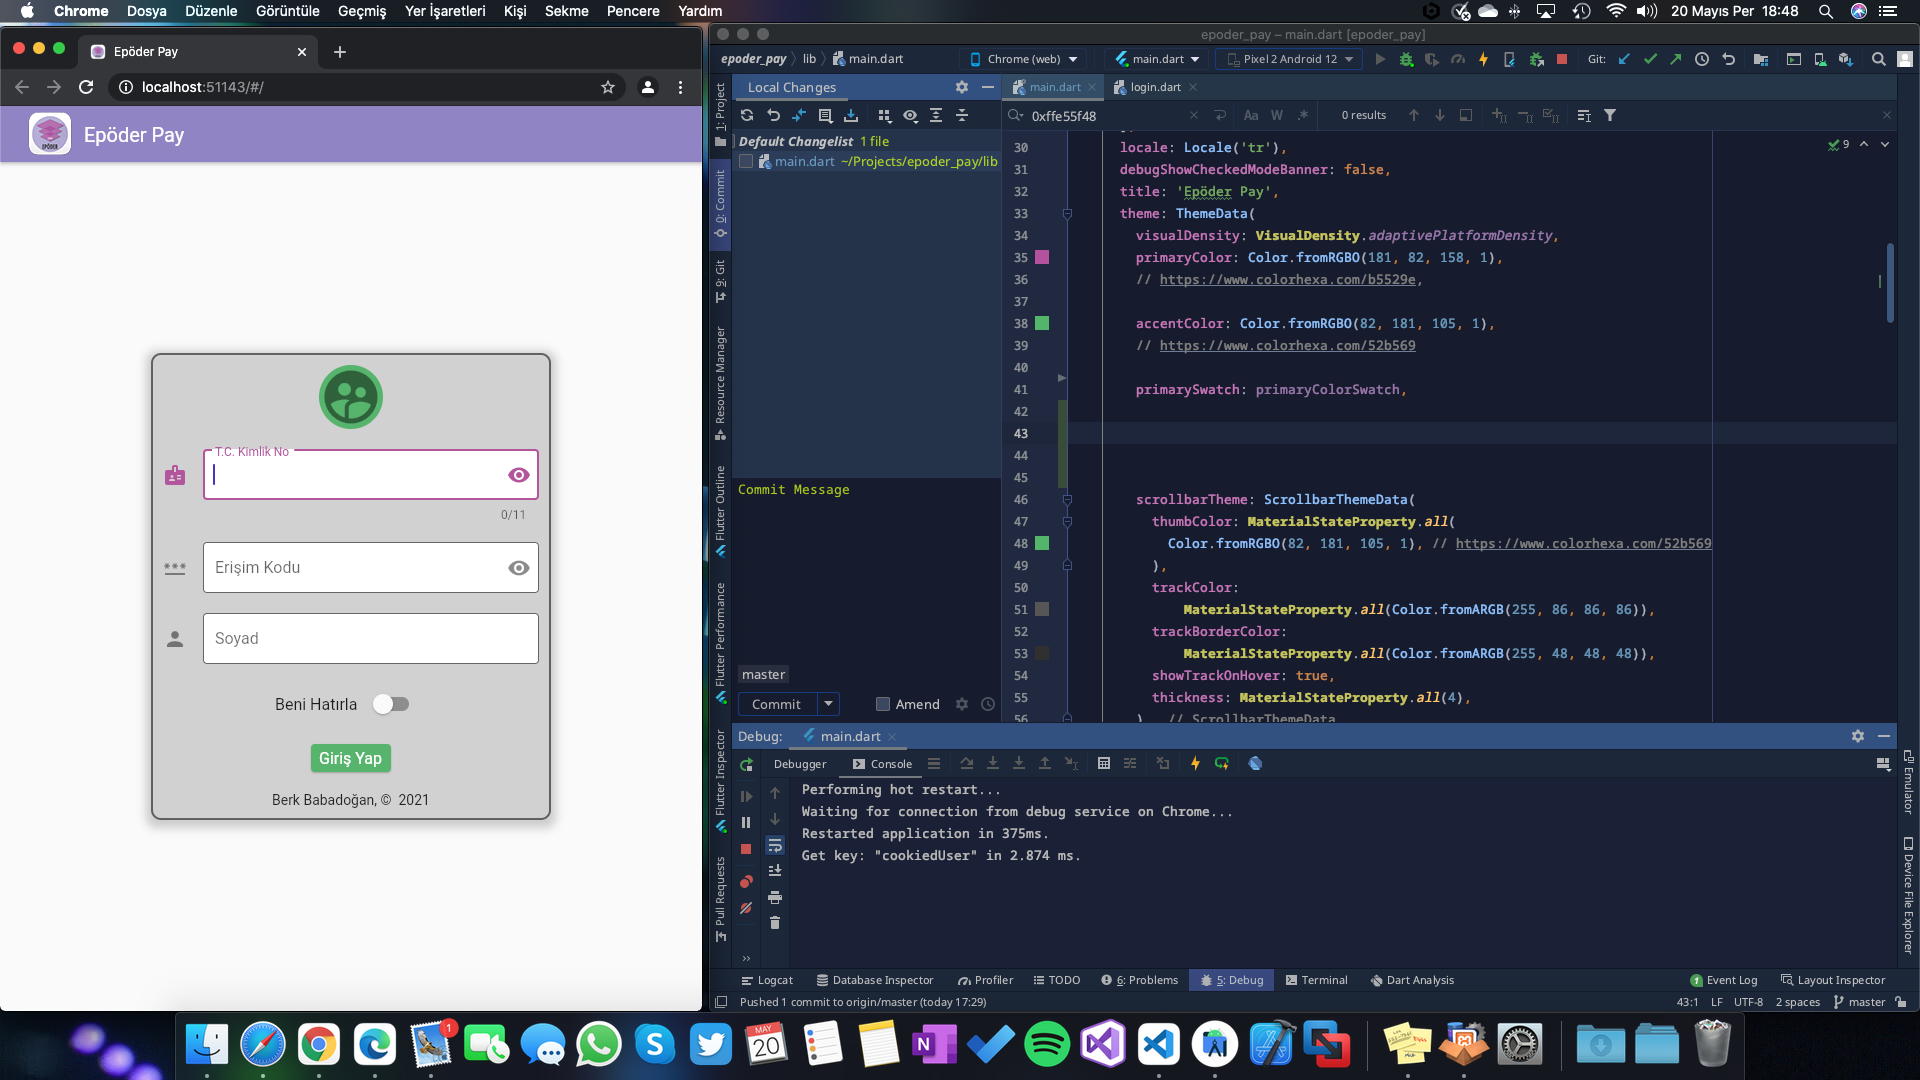Bookmark this page with star icon
This screenshot has width=1920, height=1080.
608,87
